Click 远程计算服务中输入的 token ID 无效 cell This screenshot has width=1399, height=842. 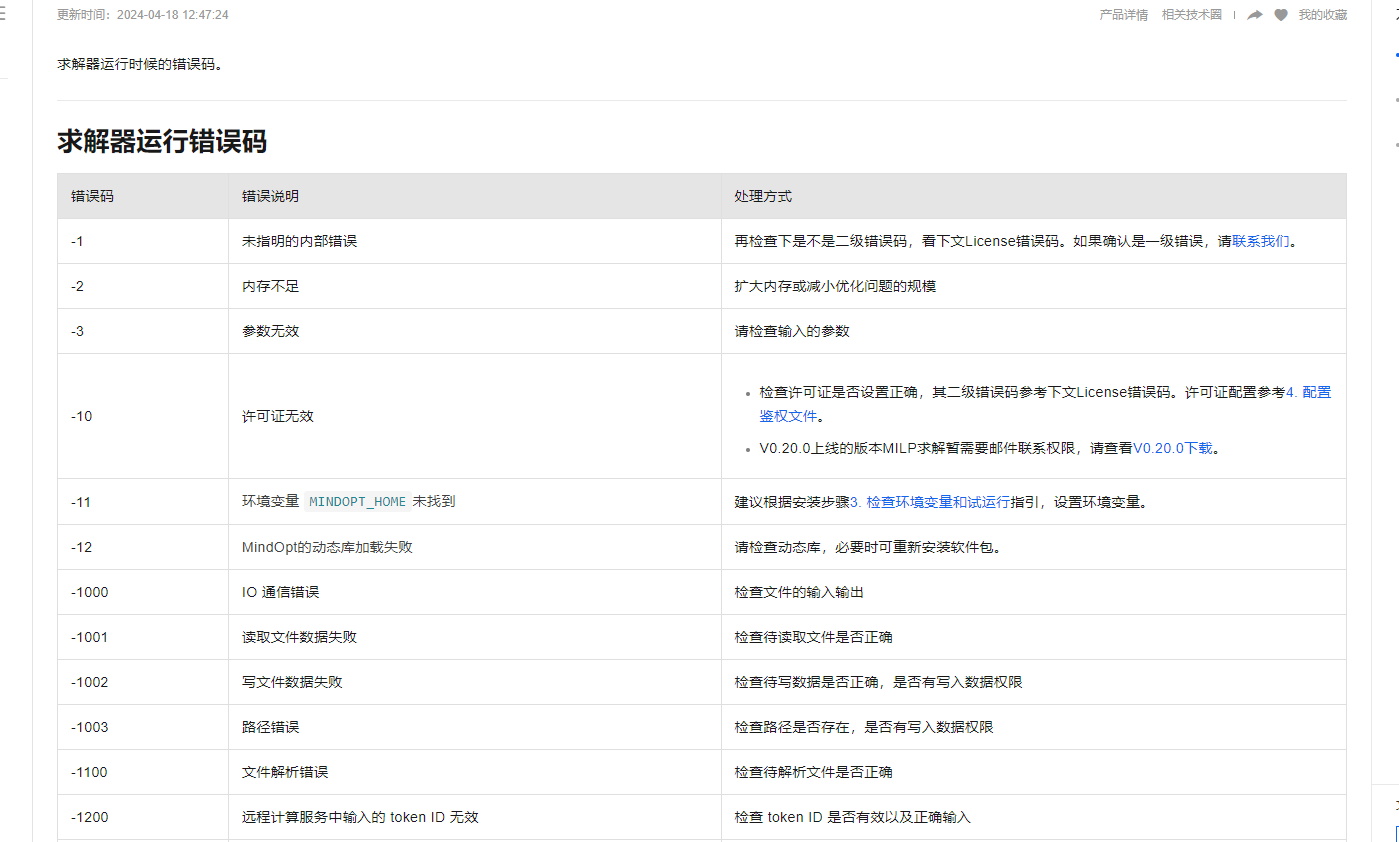pos(475,817)
